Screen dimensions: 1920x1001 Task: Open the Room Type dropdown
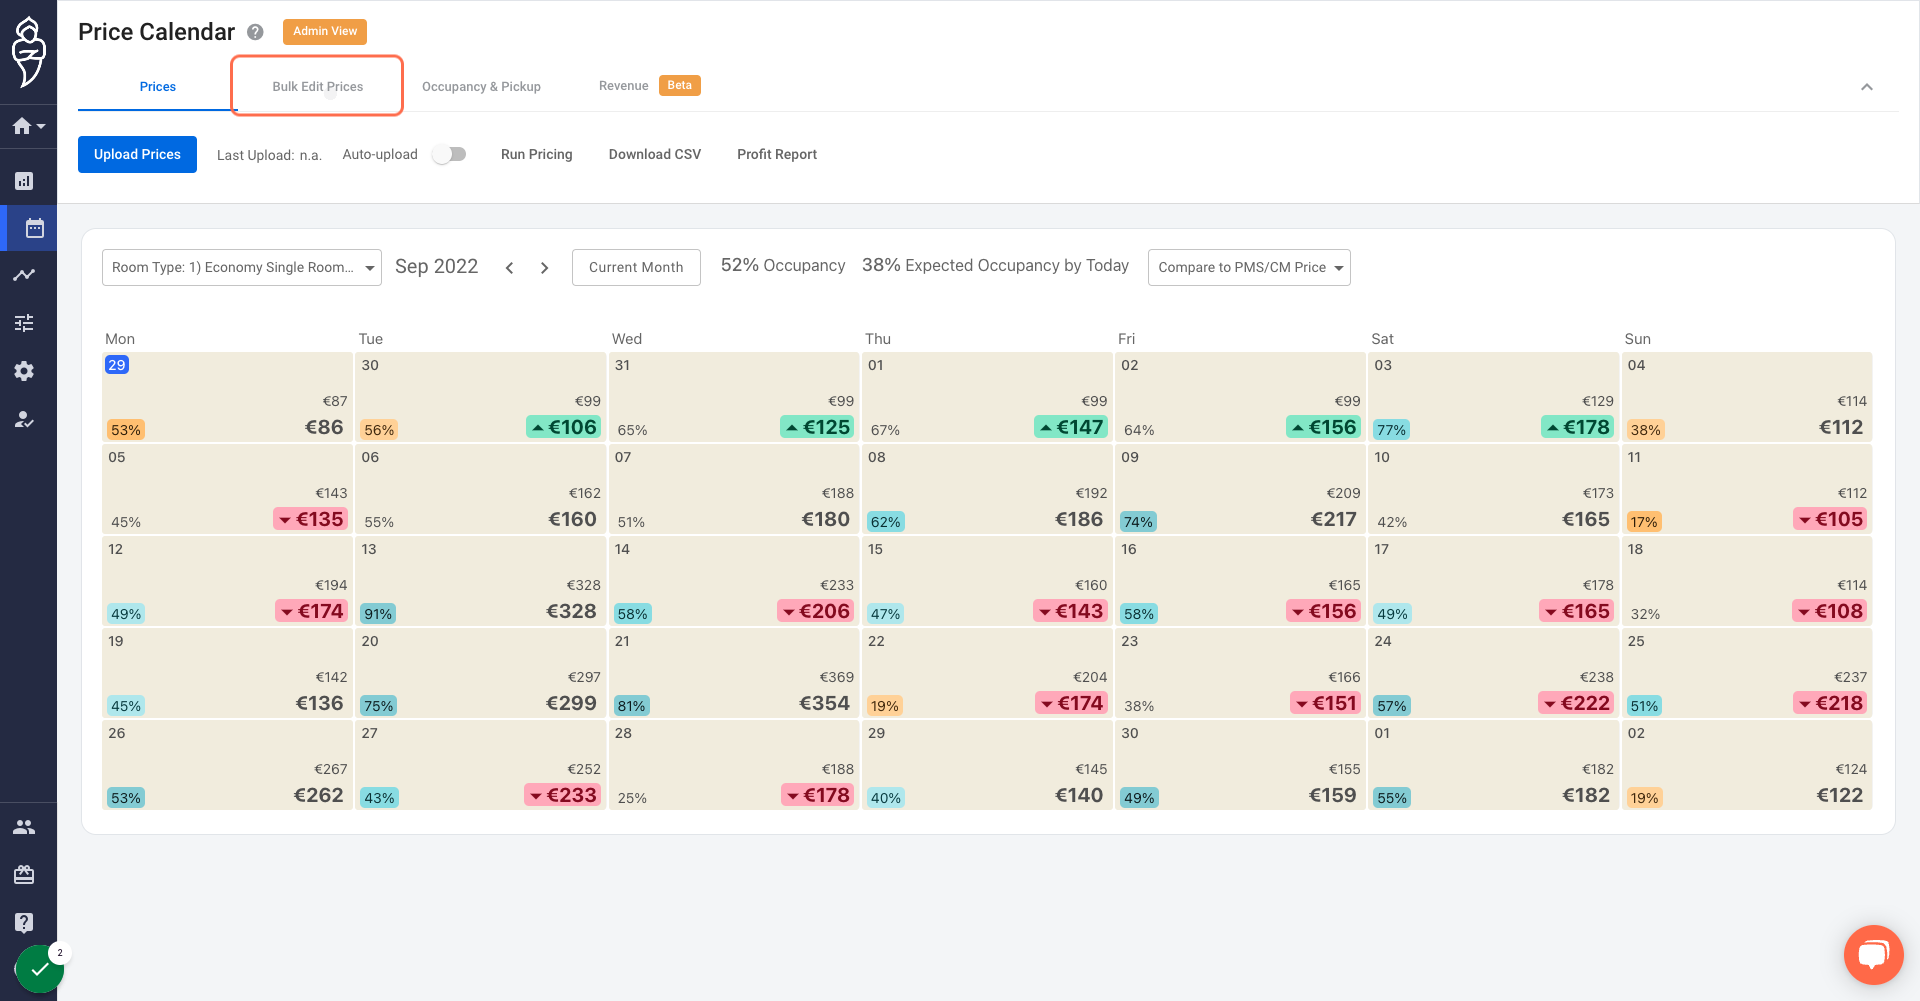tap(242, 267)
